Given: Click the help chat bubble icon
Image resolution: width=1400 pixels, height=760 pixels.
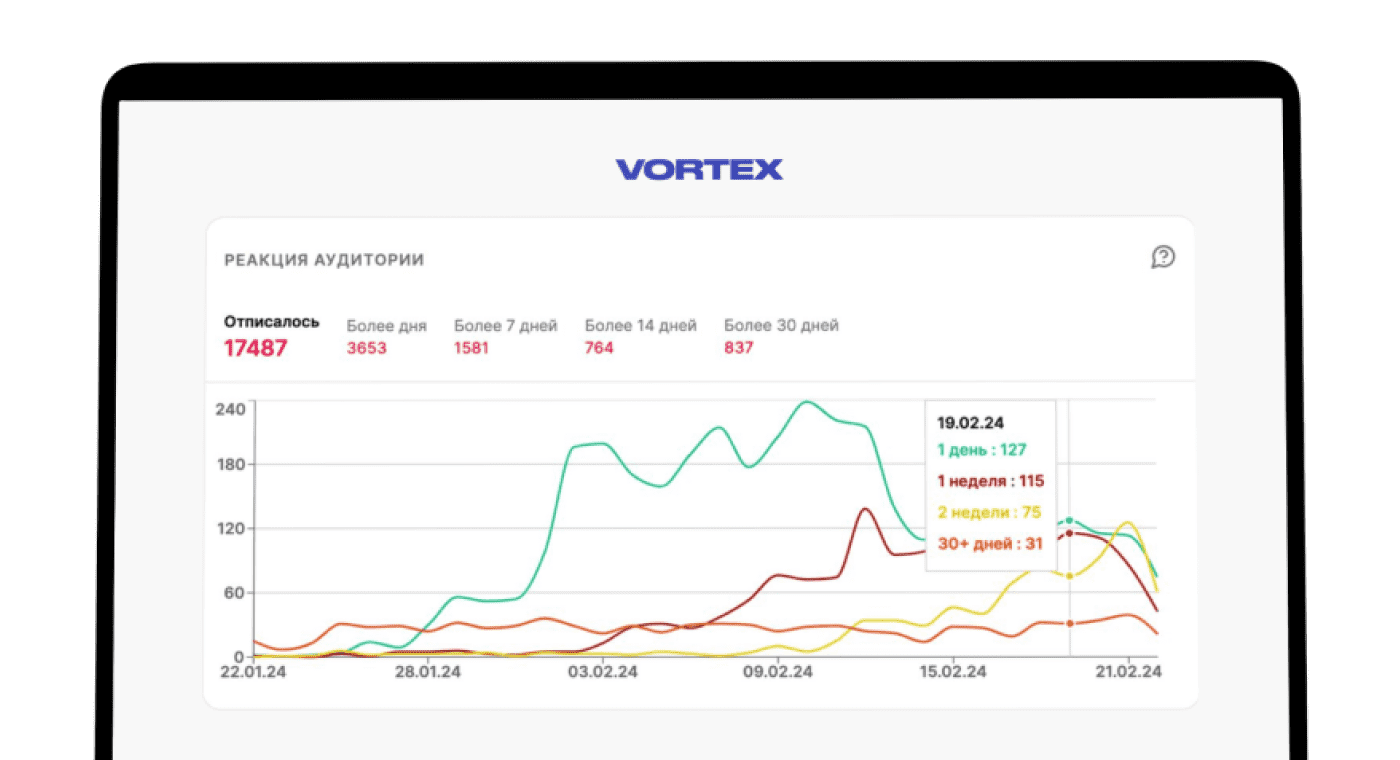Looking at the screenshot, I should (1163, 258).
